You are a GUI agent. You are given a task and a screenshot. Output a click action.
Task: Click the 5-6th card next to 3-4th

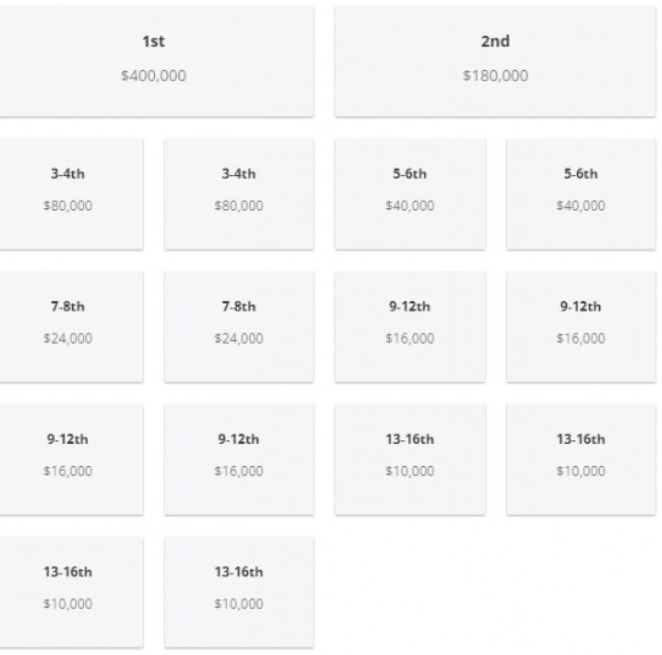coord(410,194)
